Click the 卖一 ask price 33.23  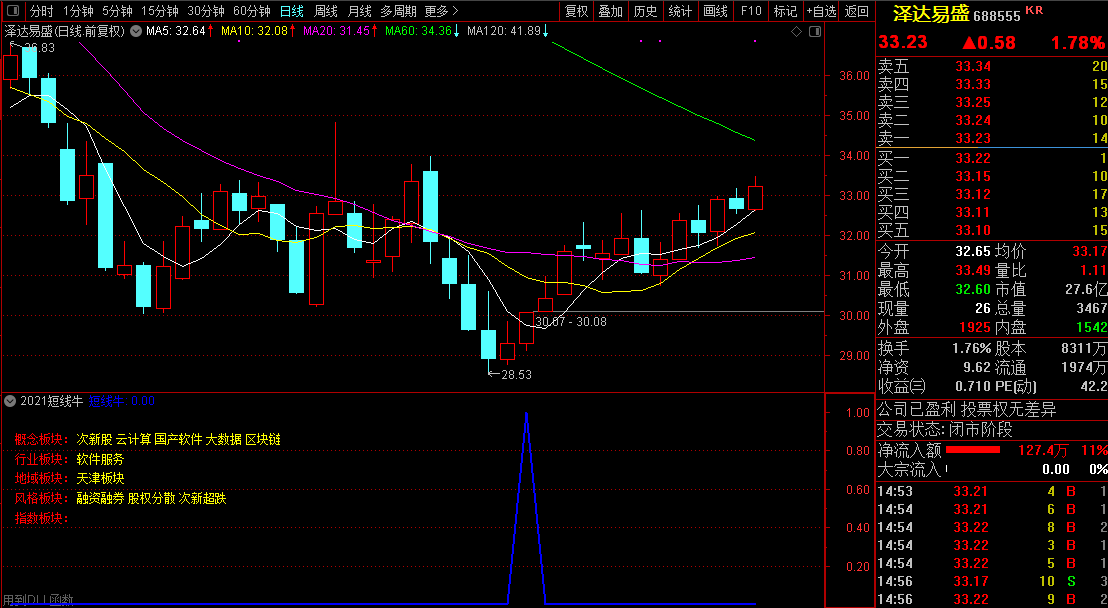(x=973, y=139)
